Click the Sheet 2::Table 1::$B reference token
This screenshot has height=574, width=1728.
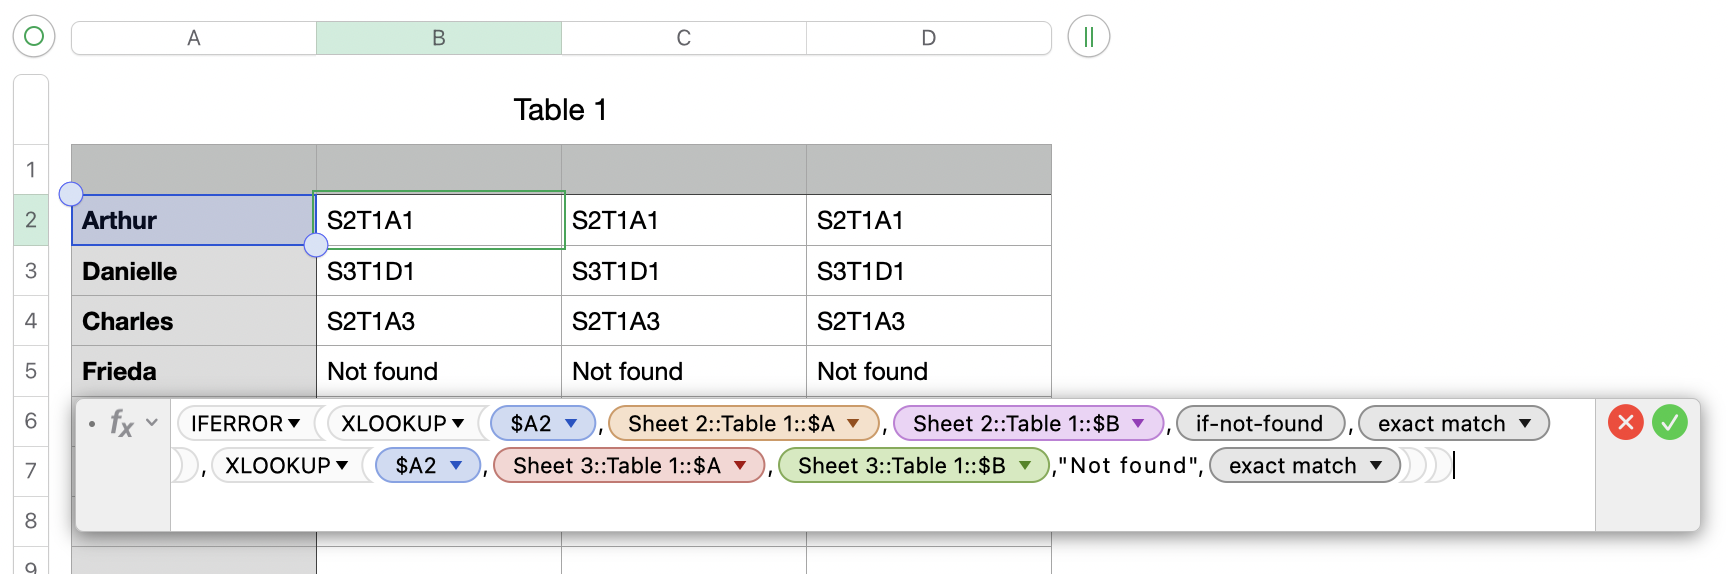[1015, 424]
